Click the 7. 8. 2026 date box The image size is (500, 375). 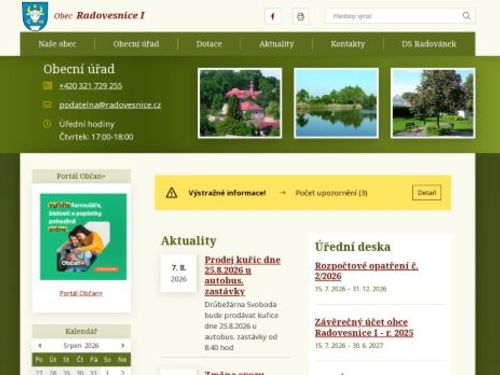(179, 273)
